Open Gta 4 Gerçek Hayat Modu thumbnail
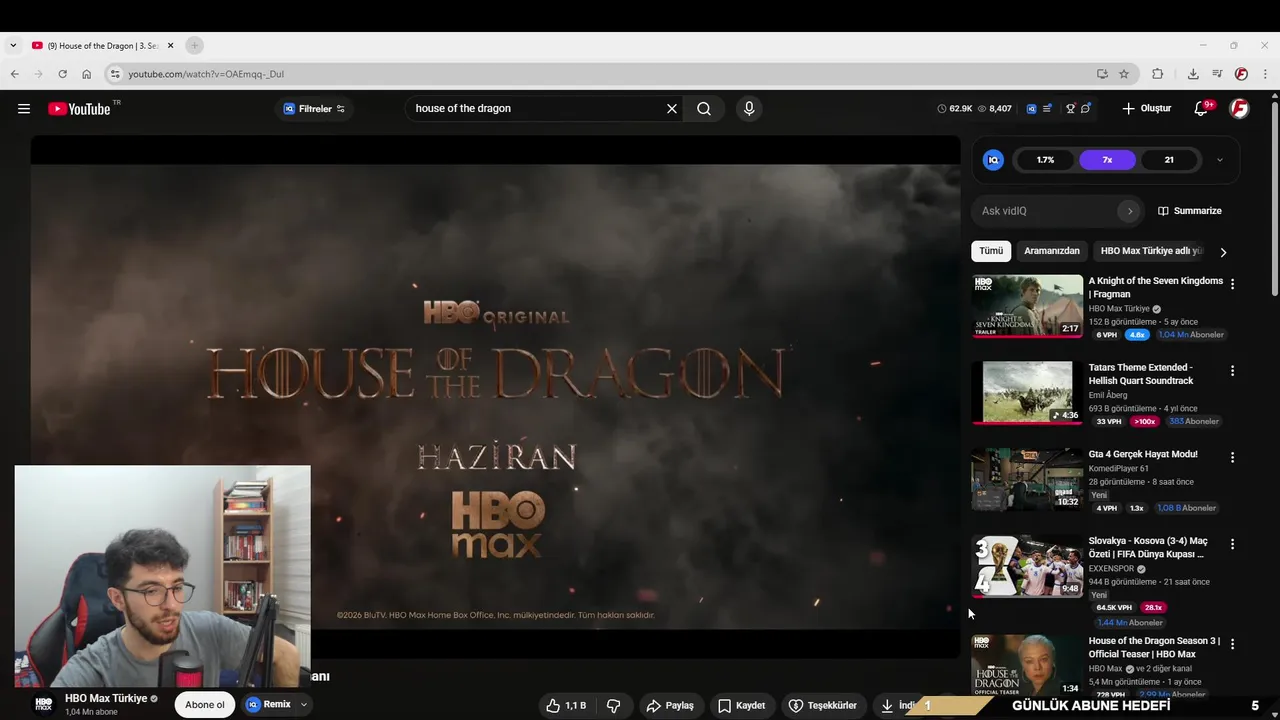 (1027, 479)
